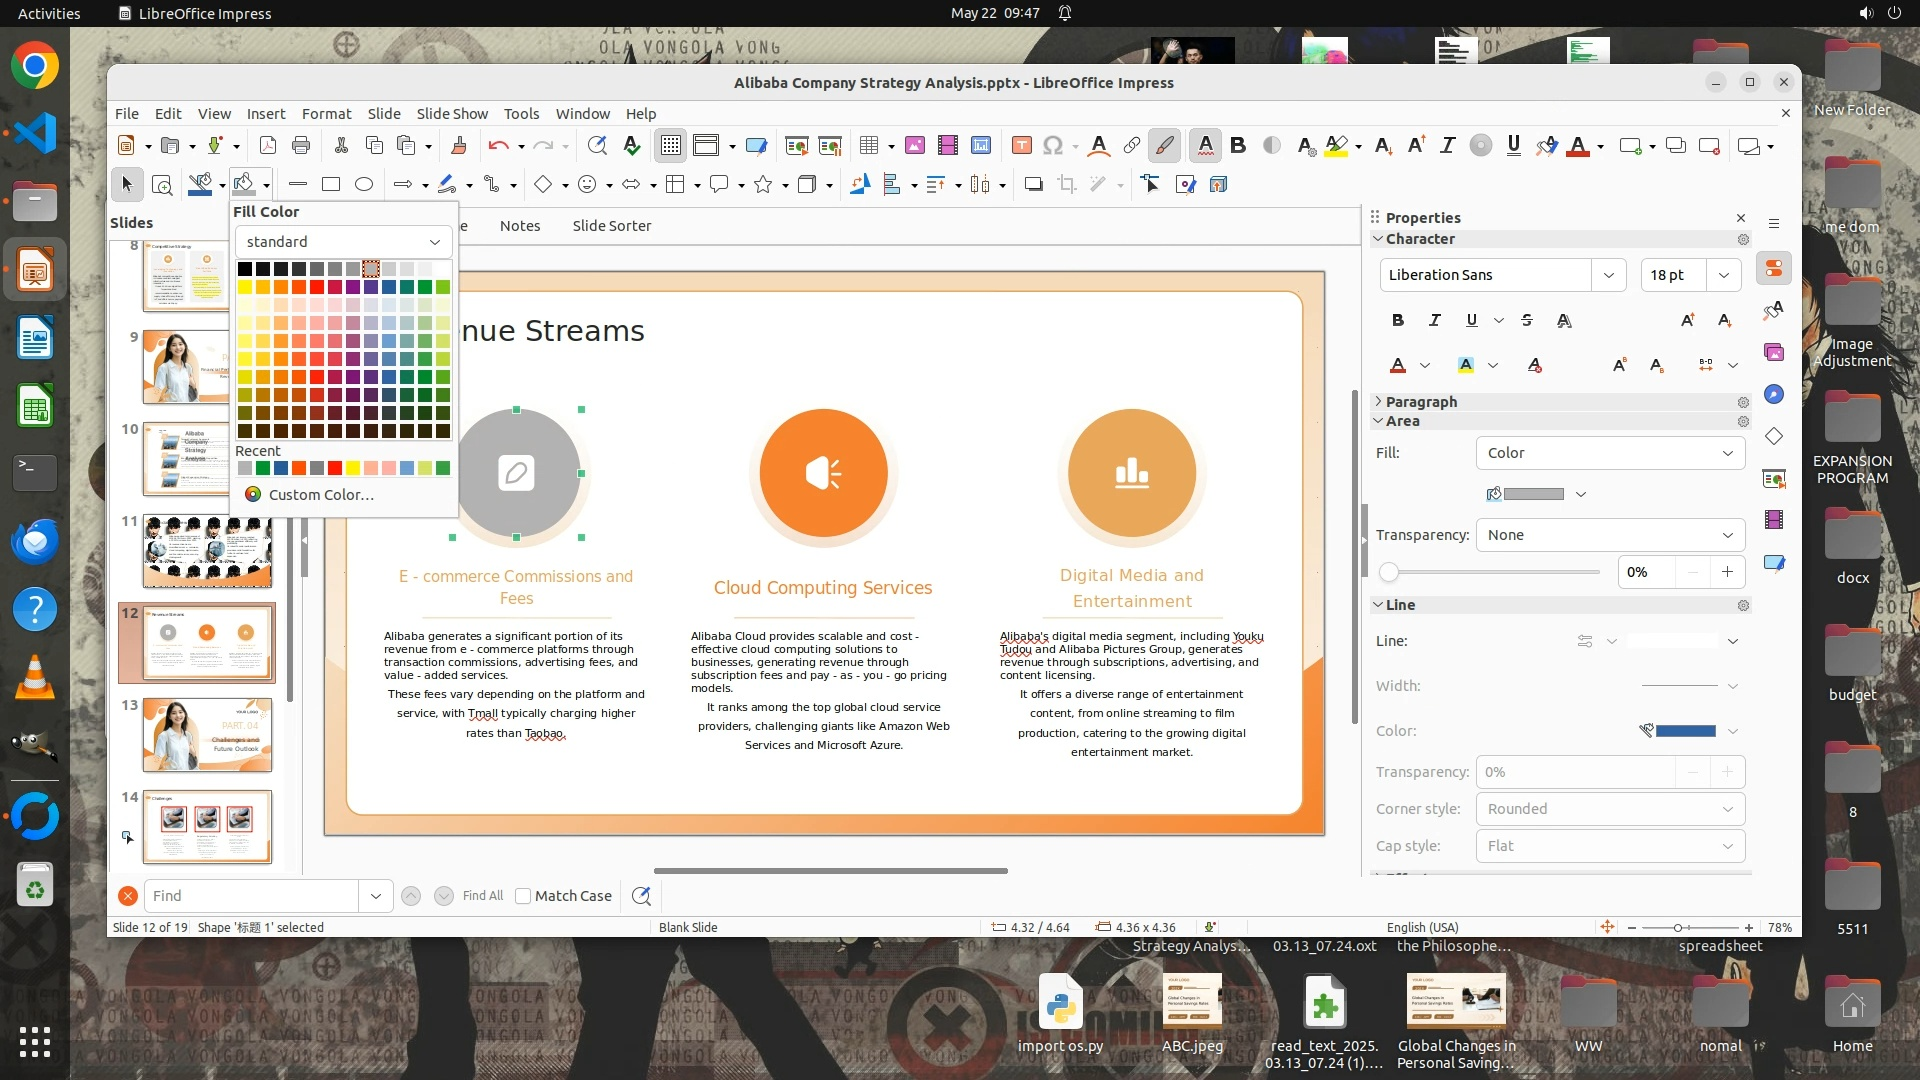Expand the Paragraph section
Screen dimensions: 1920x1080
click(x=1420, y=401)
